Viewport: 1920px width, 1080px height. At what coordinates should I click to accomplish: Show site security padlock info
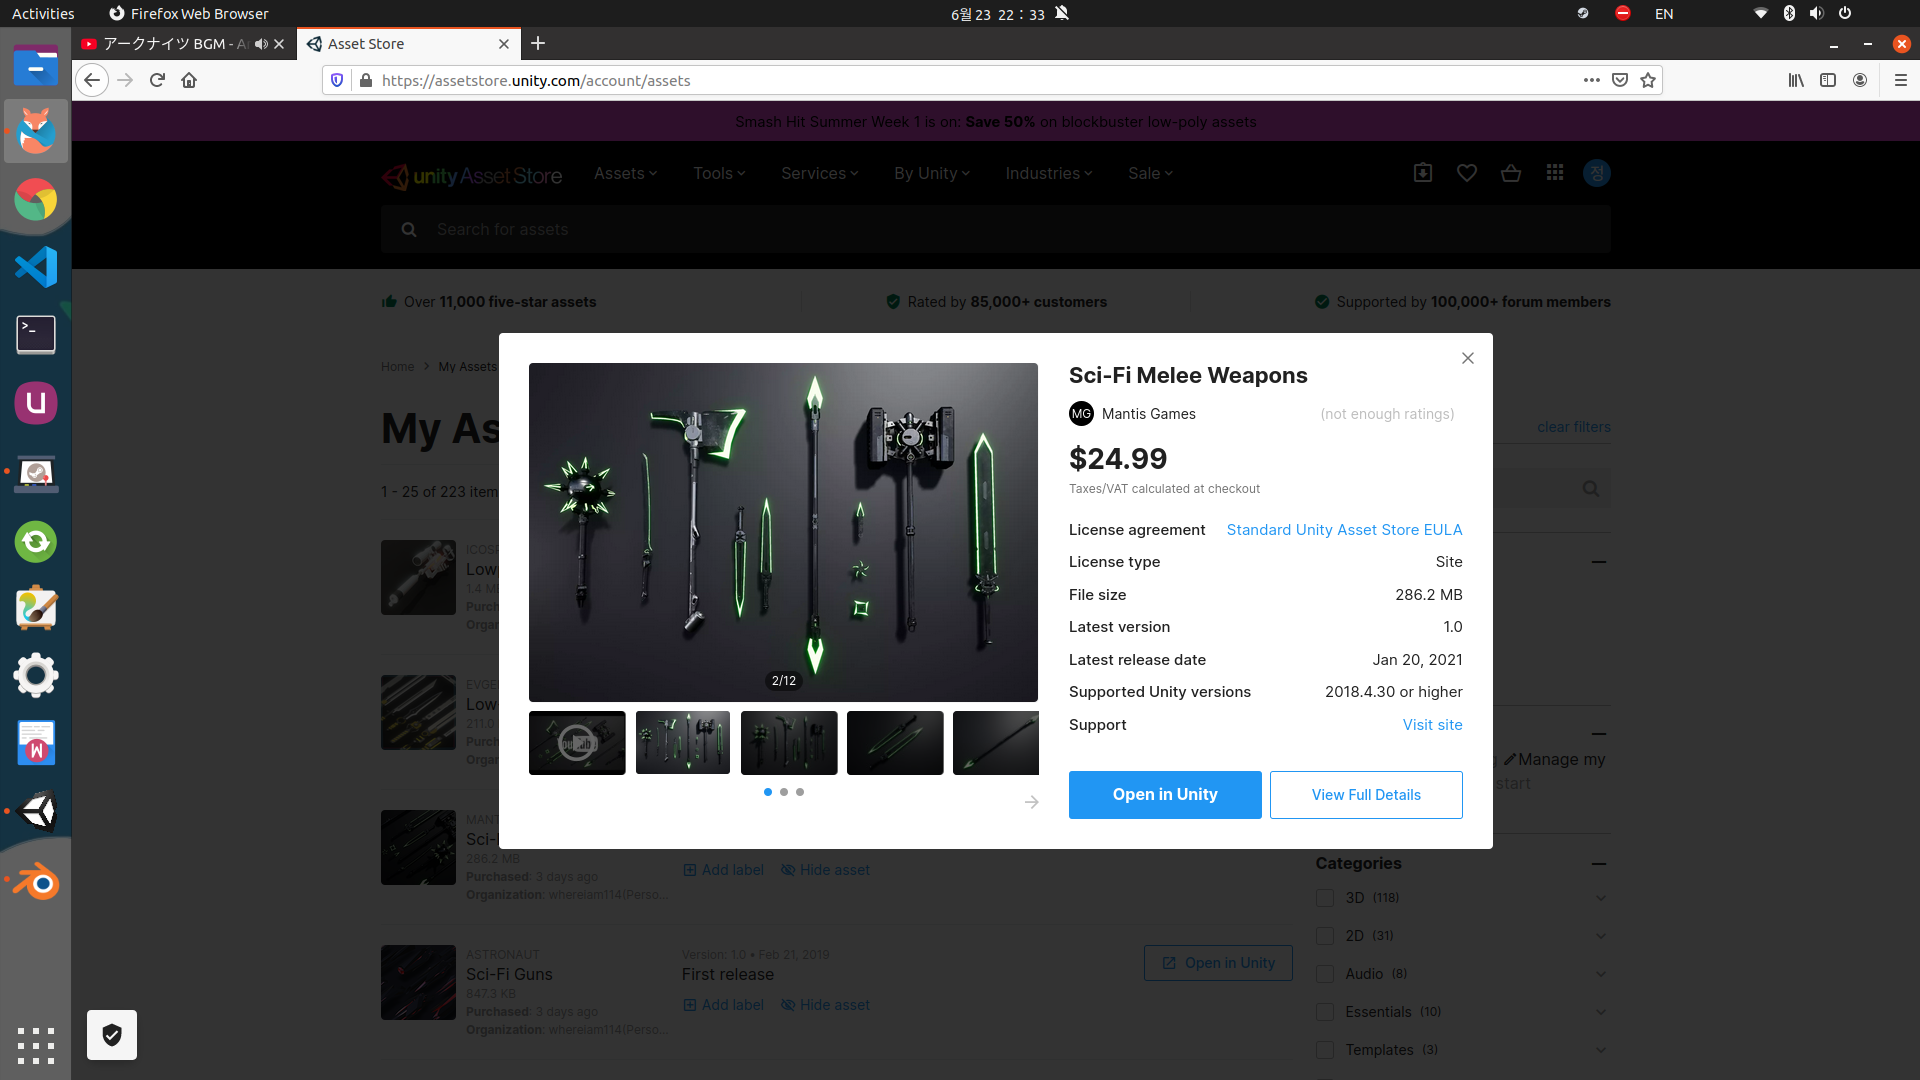[x=366, y=80]
